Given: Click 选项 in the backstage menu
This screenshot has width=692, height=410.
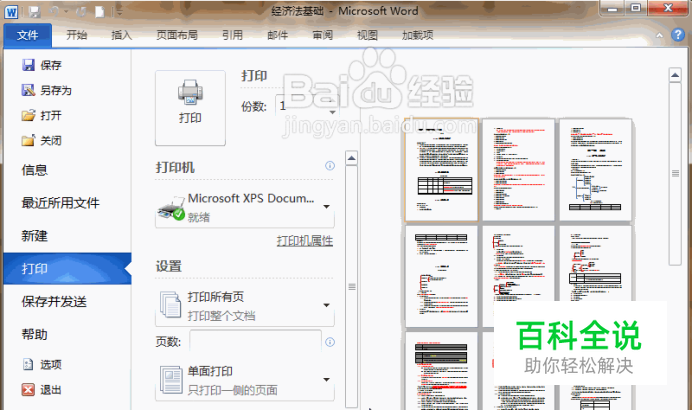Looking at the screenshot, I should click(42, 365).
